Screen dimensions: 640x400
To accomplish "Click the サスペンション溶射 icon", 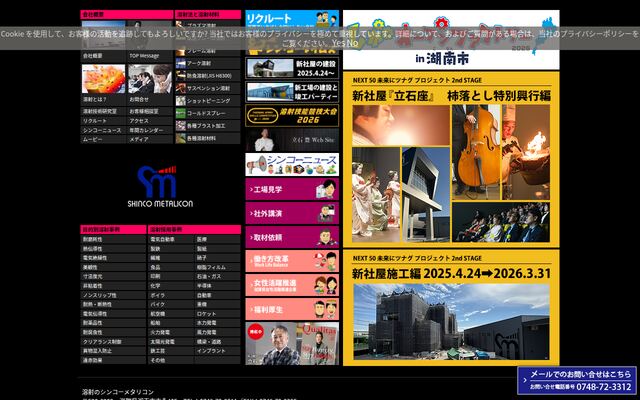I will pos(180,88).
